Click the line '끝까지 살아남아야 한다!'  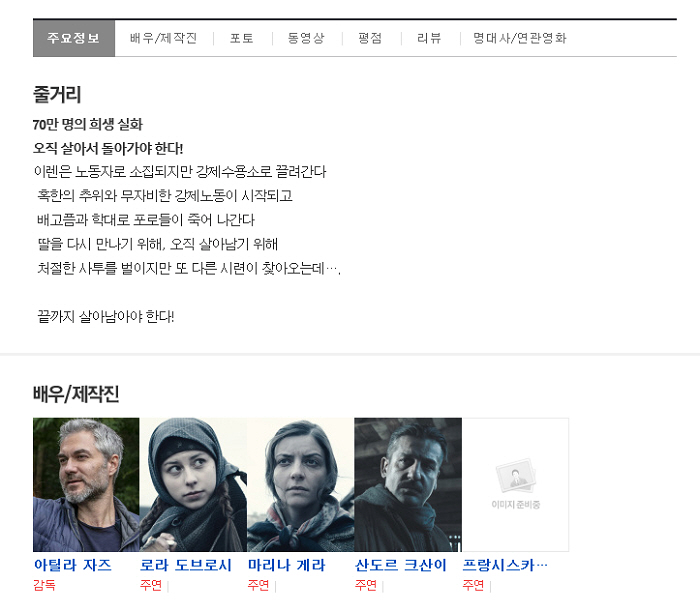(x=105, y=316)
